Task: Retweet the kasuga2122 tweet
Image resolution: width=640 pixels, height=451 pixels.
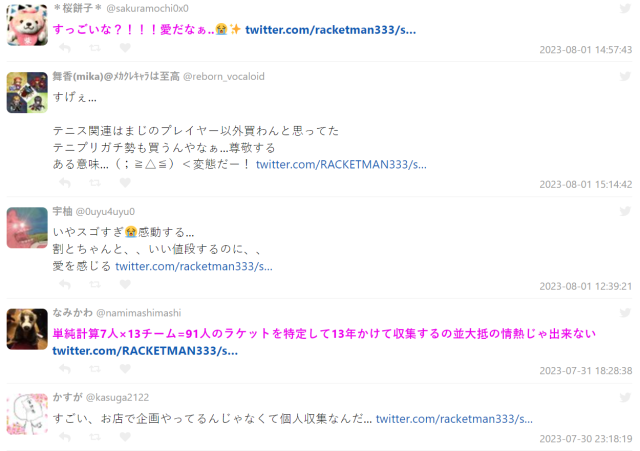Action: click(95, 437)
